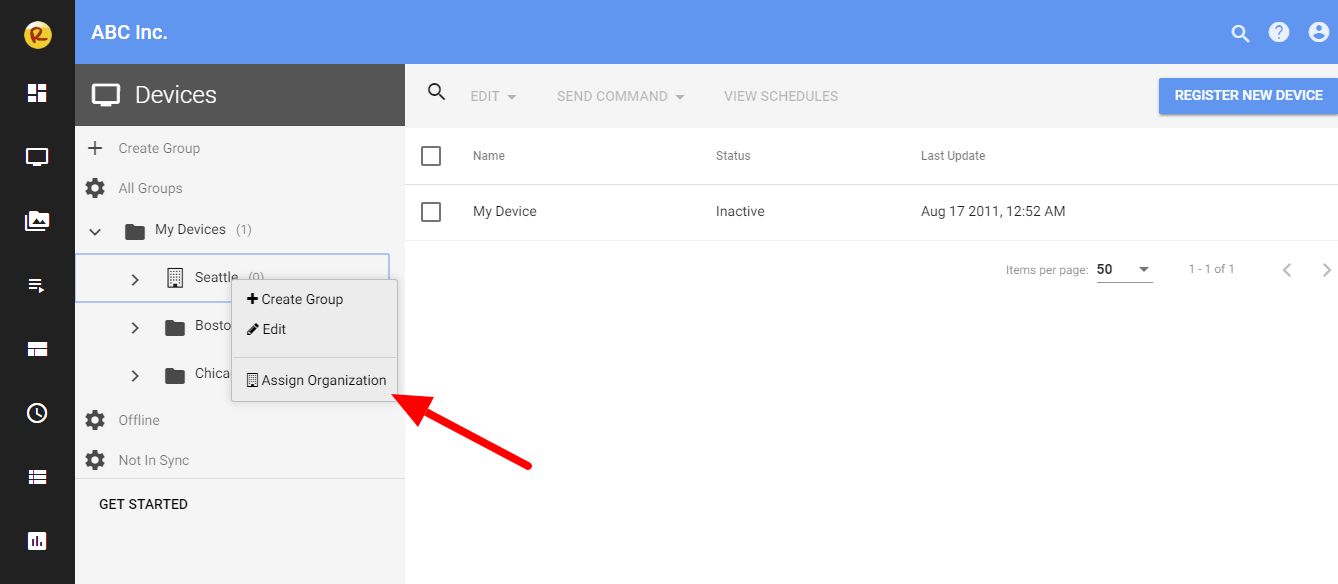Click Create Group in the sidebar
The image size is (1338, 584).
point(159,148)
